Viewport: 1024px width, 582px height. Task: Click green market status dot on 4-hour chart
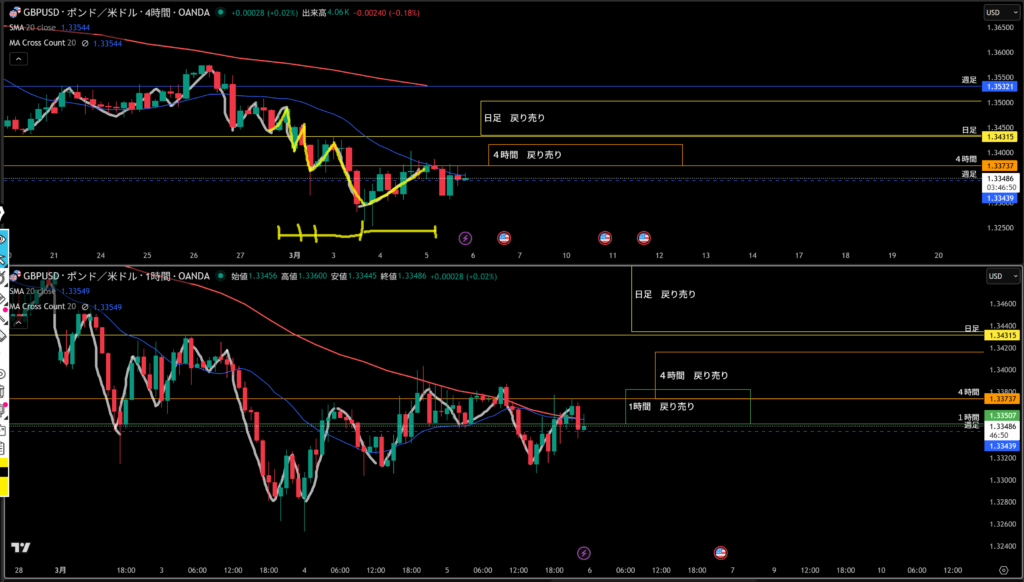[222, 13]
